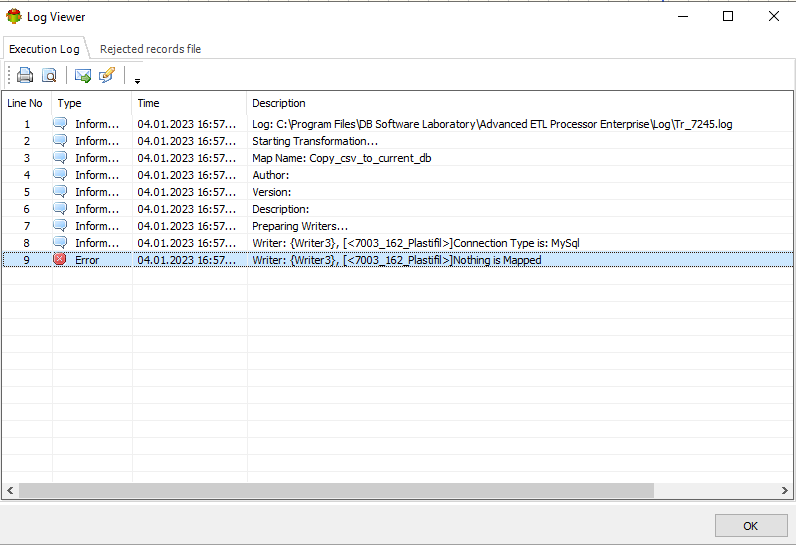The height and width of the screenshot is (545, 796).
Task: Click the Print log toolbar icon
Action: (x=25, y=75)
